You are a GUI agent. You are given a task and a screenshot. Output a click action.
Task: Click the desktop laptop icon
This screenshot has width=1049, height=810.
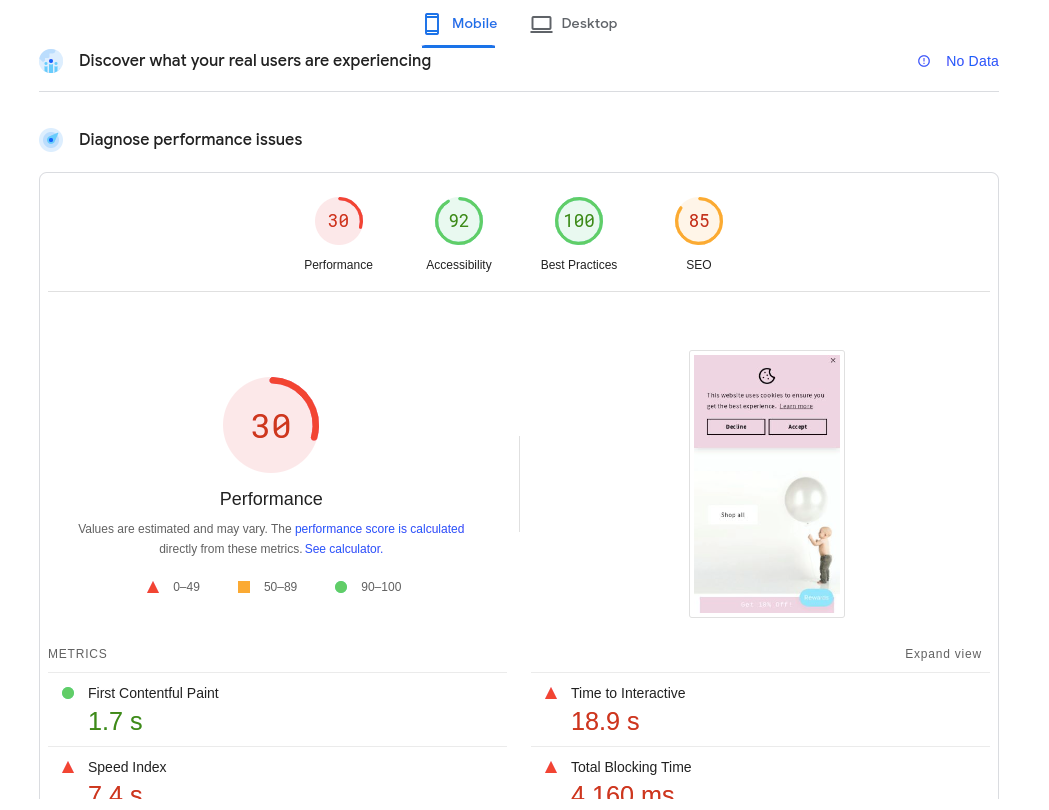pos(541,24)
